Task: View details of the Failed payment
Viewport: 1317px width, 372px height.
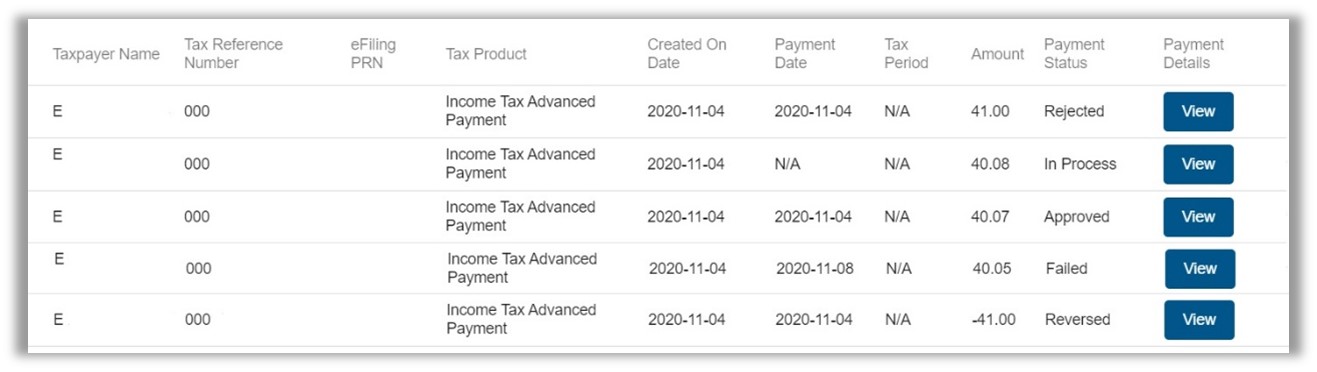Action: tap(1200, 269)
